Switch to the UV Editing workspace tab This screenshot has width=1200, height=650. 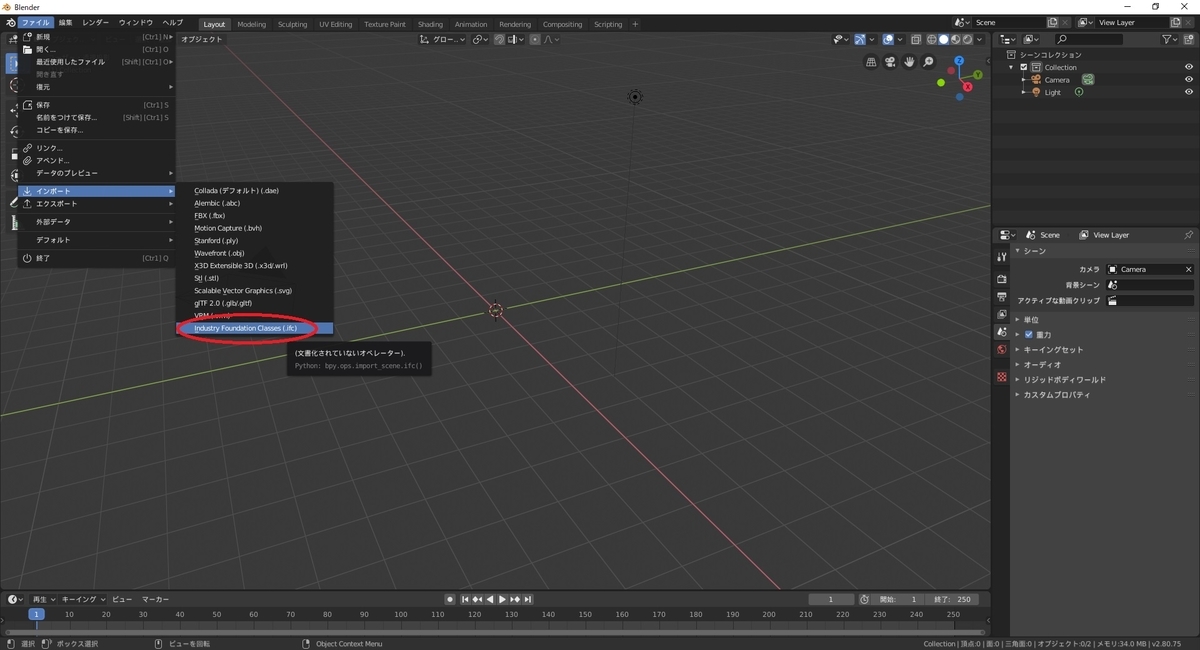tap(336, 24)
